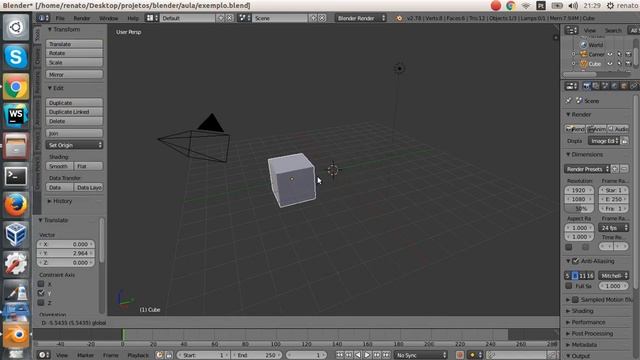Click the 50% resolution percentage slider
640x360 pixels.
click(x=580, y=209)
